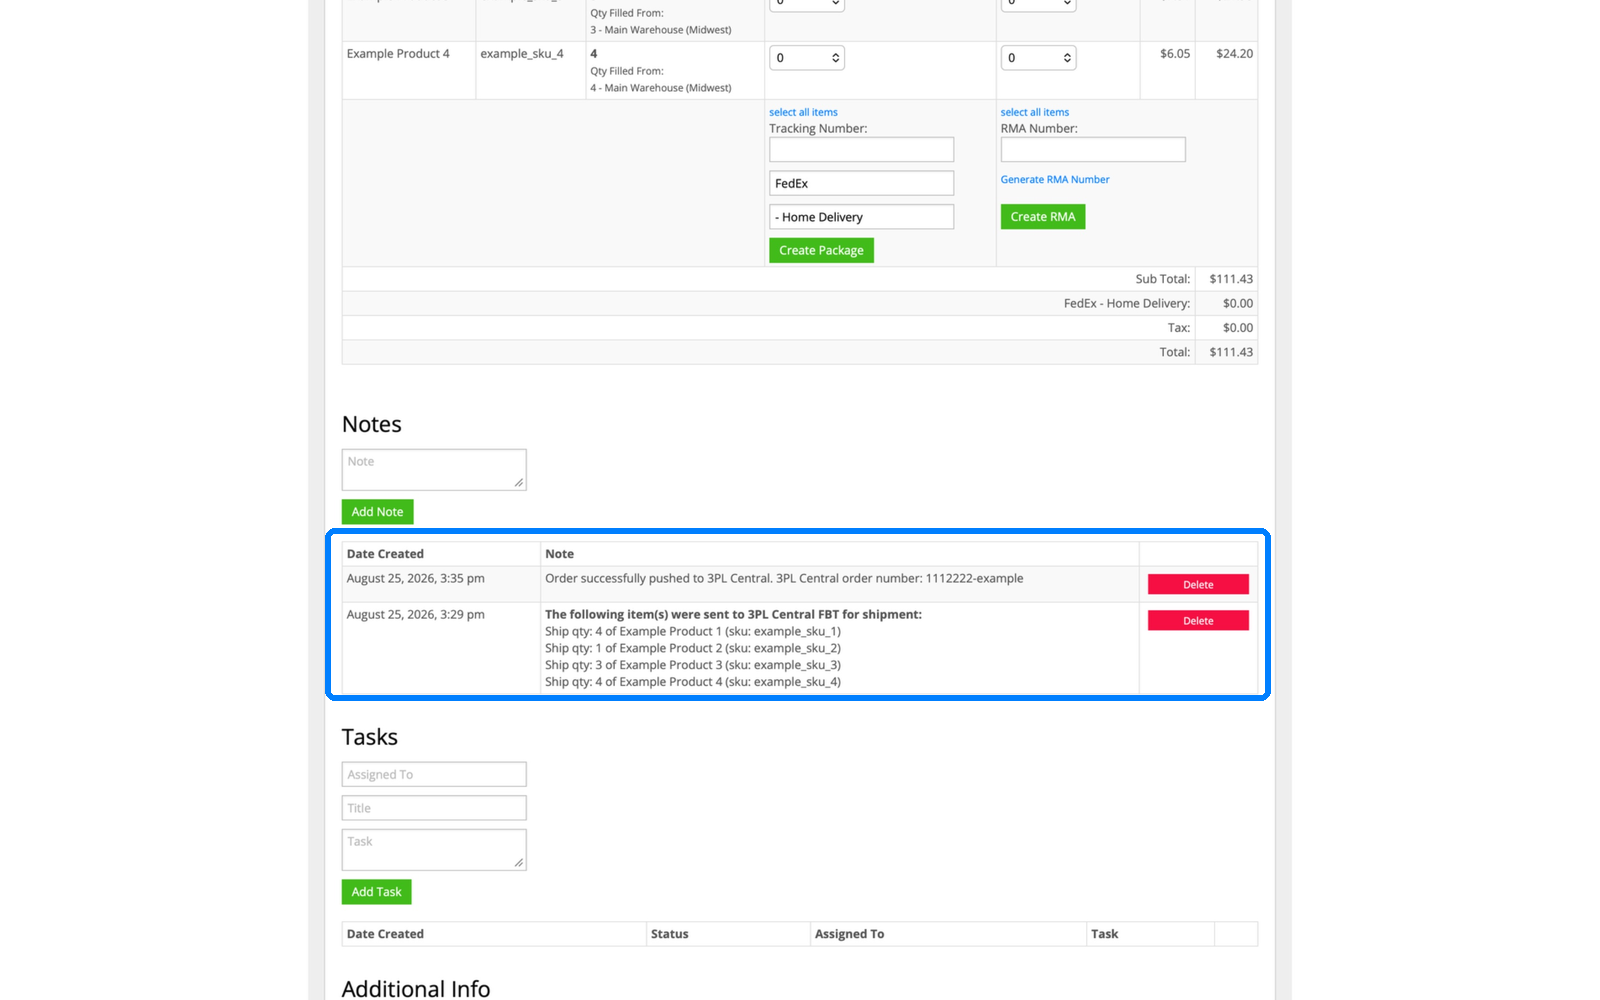Click the FedEx - Home Delivery cost row label
The image size is (1600, 1000).
(x=1127, y=303)
